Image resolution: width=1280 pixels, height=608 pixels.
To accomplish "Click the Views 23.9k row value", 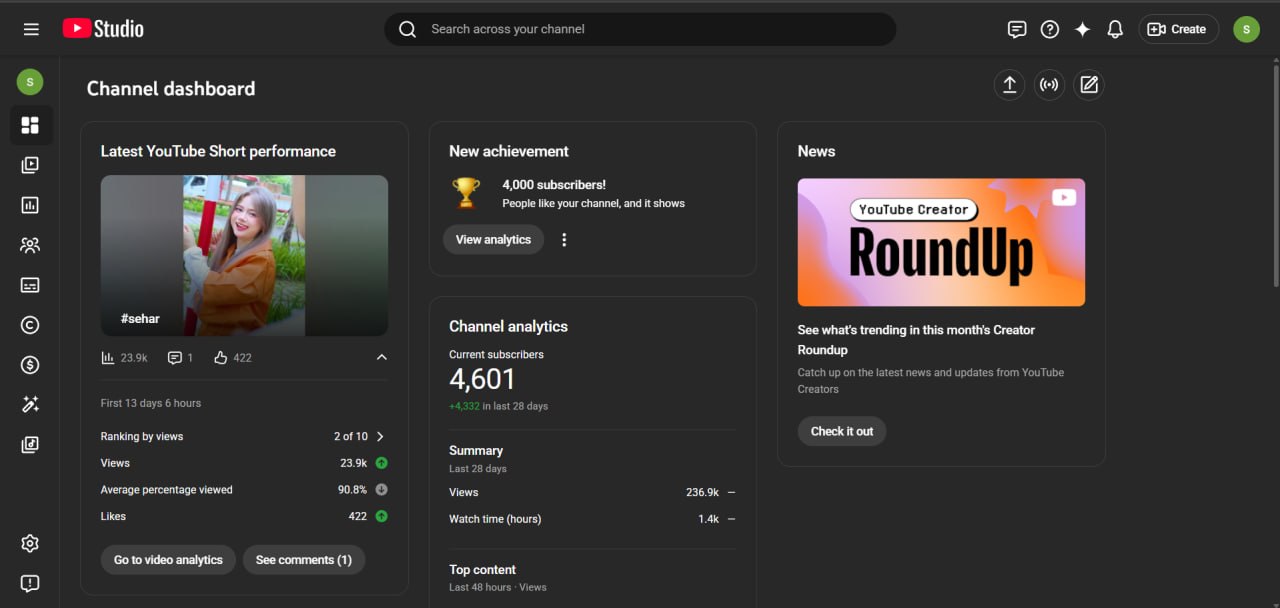I will tap(353, 463).
